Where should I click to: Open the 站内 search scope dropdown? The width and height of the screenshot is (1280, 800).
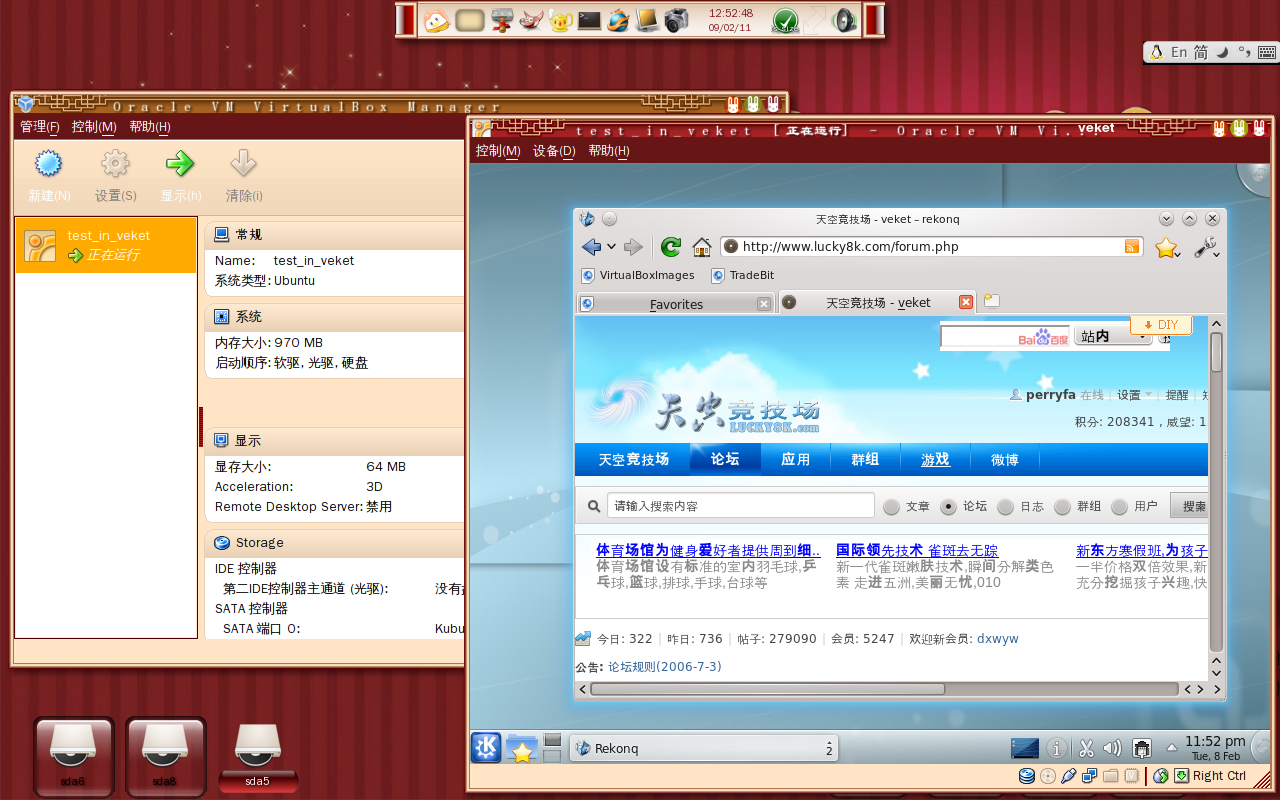click(x=1113, y=337)
